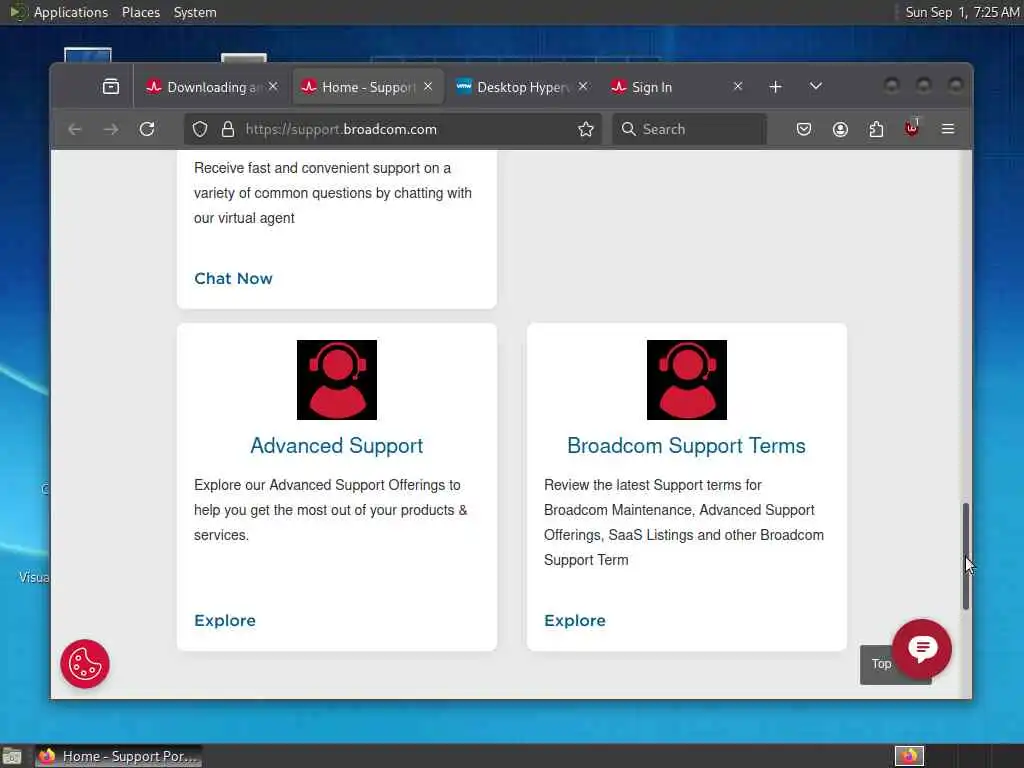Open the Firefox View recent browsing icon
Viewport: 1024px width, 768px height.
(x=111, y=87)
